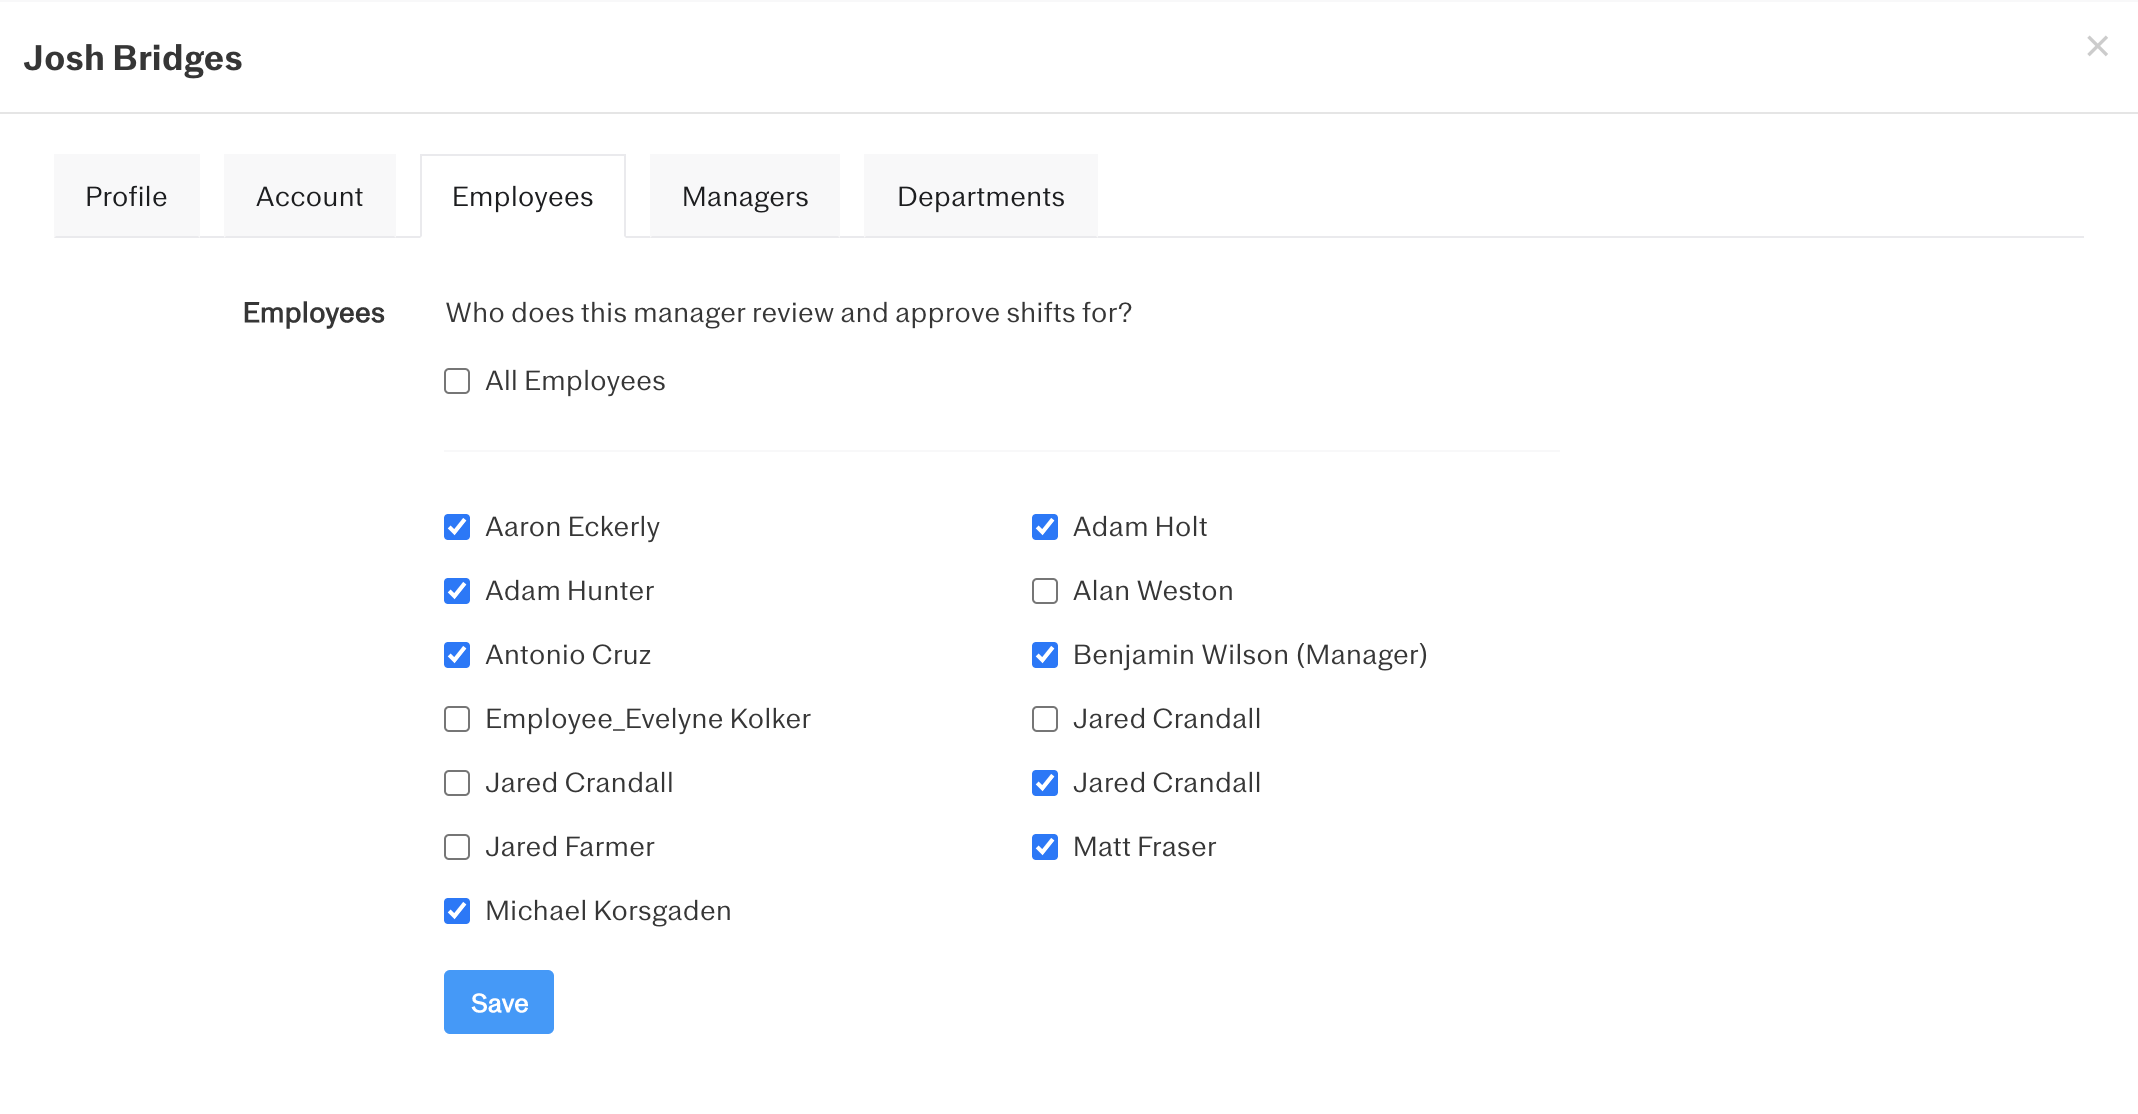This screenshot has width=2138, height=1114.
Task: Deselect Benjamin Wilson (Manager)
Action: 1045,655
